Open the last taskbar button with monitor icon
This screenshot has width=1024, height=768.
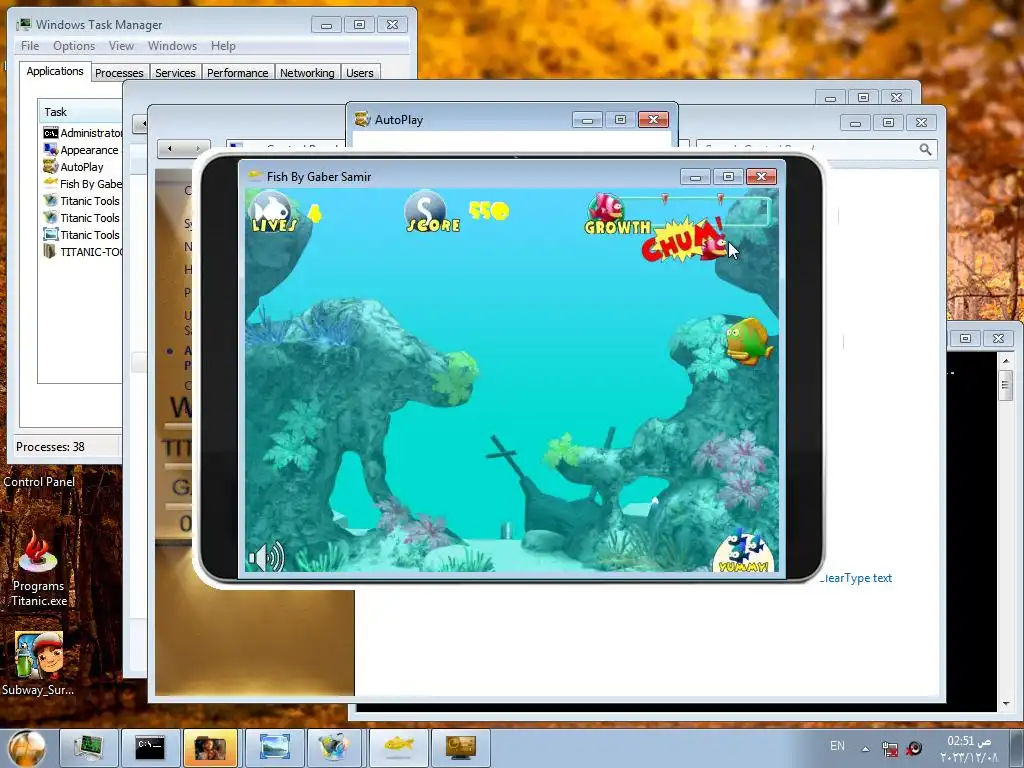[x=460, y=748]
